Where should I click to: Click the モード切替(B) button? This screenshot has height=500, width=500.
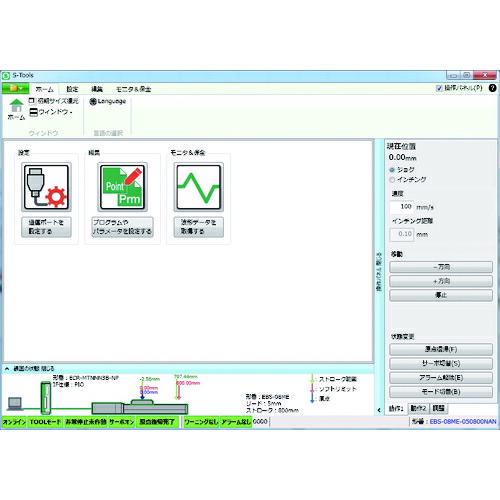441,392
